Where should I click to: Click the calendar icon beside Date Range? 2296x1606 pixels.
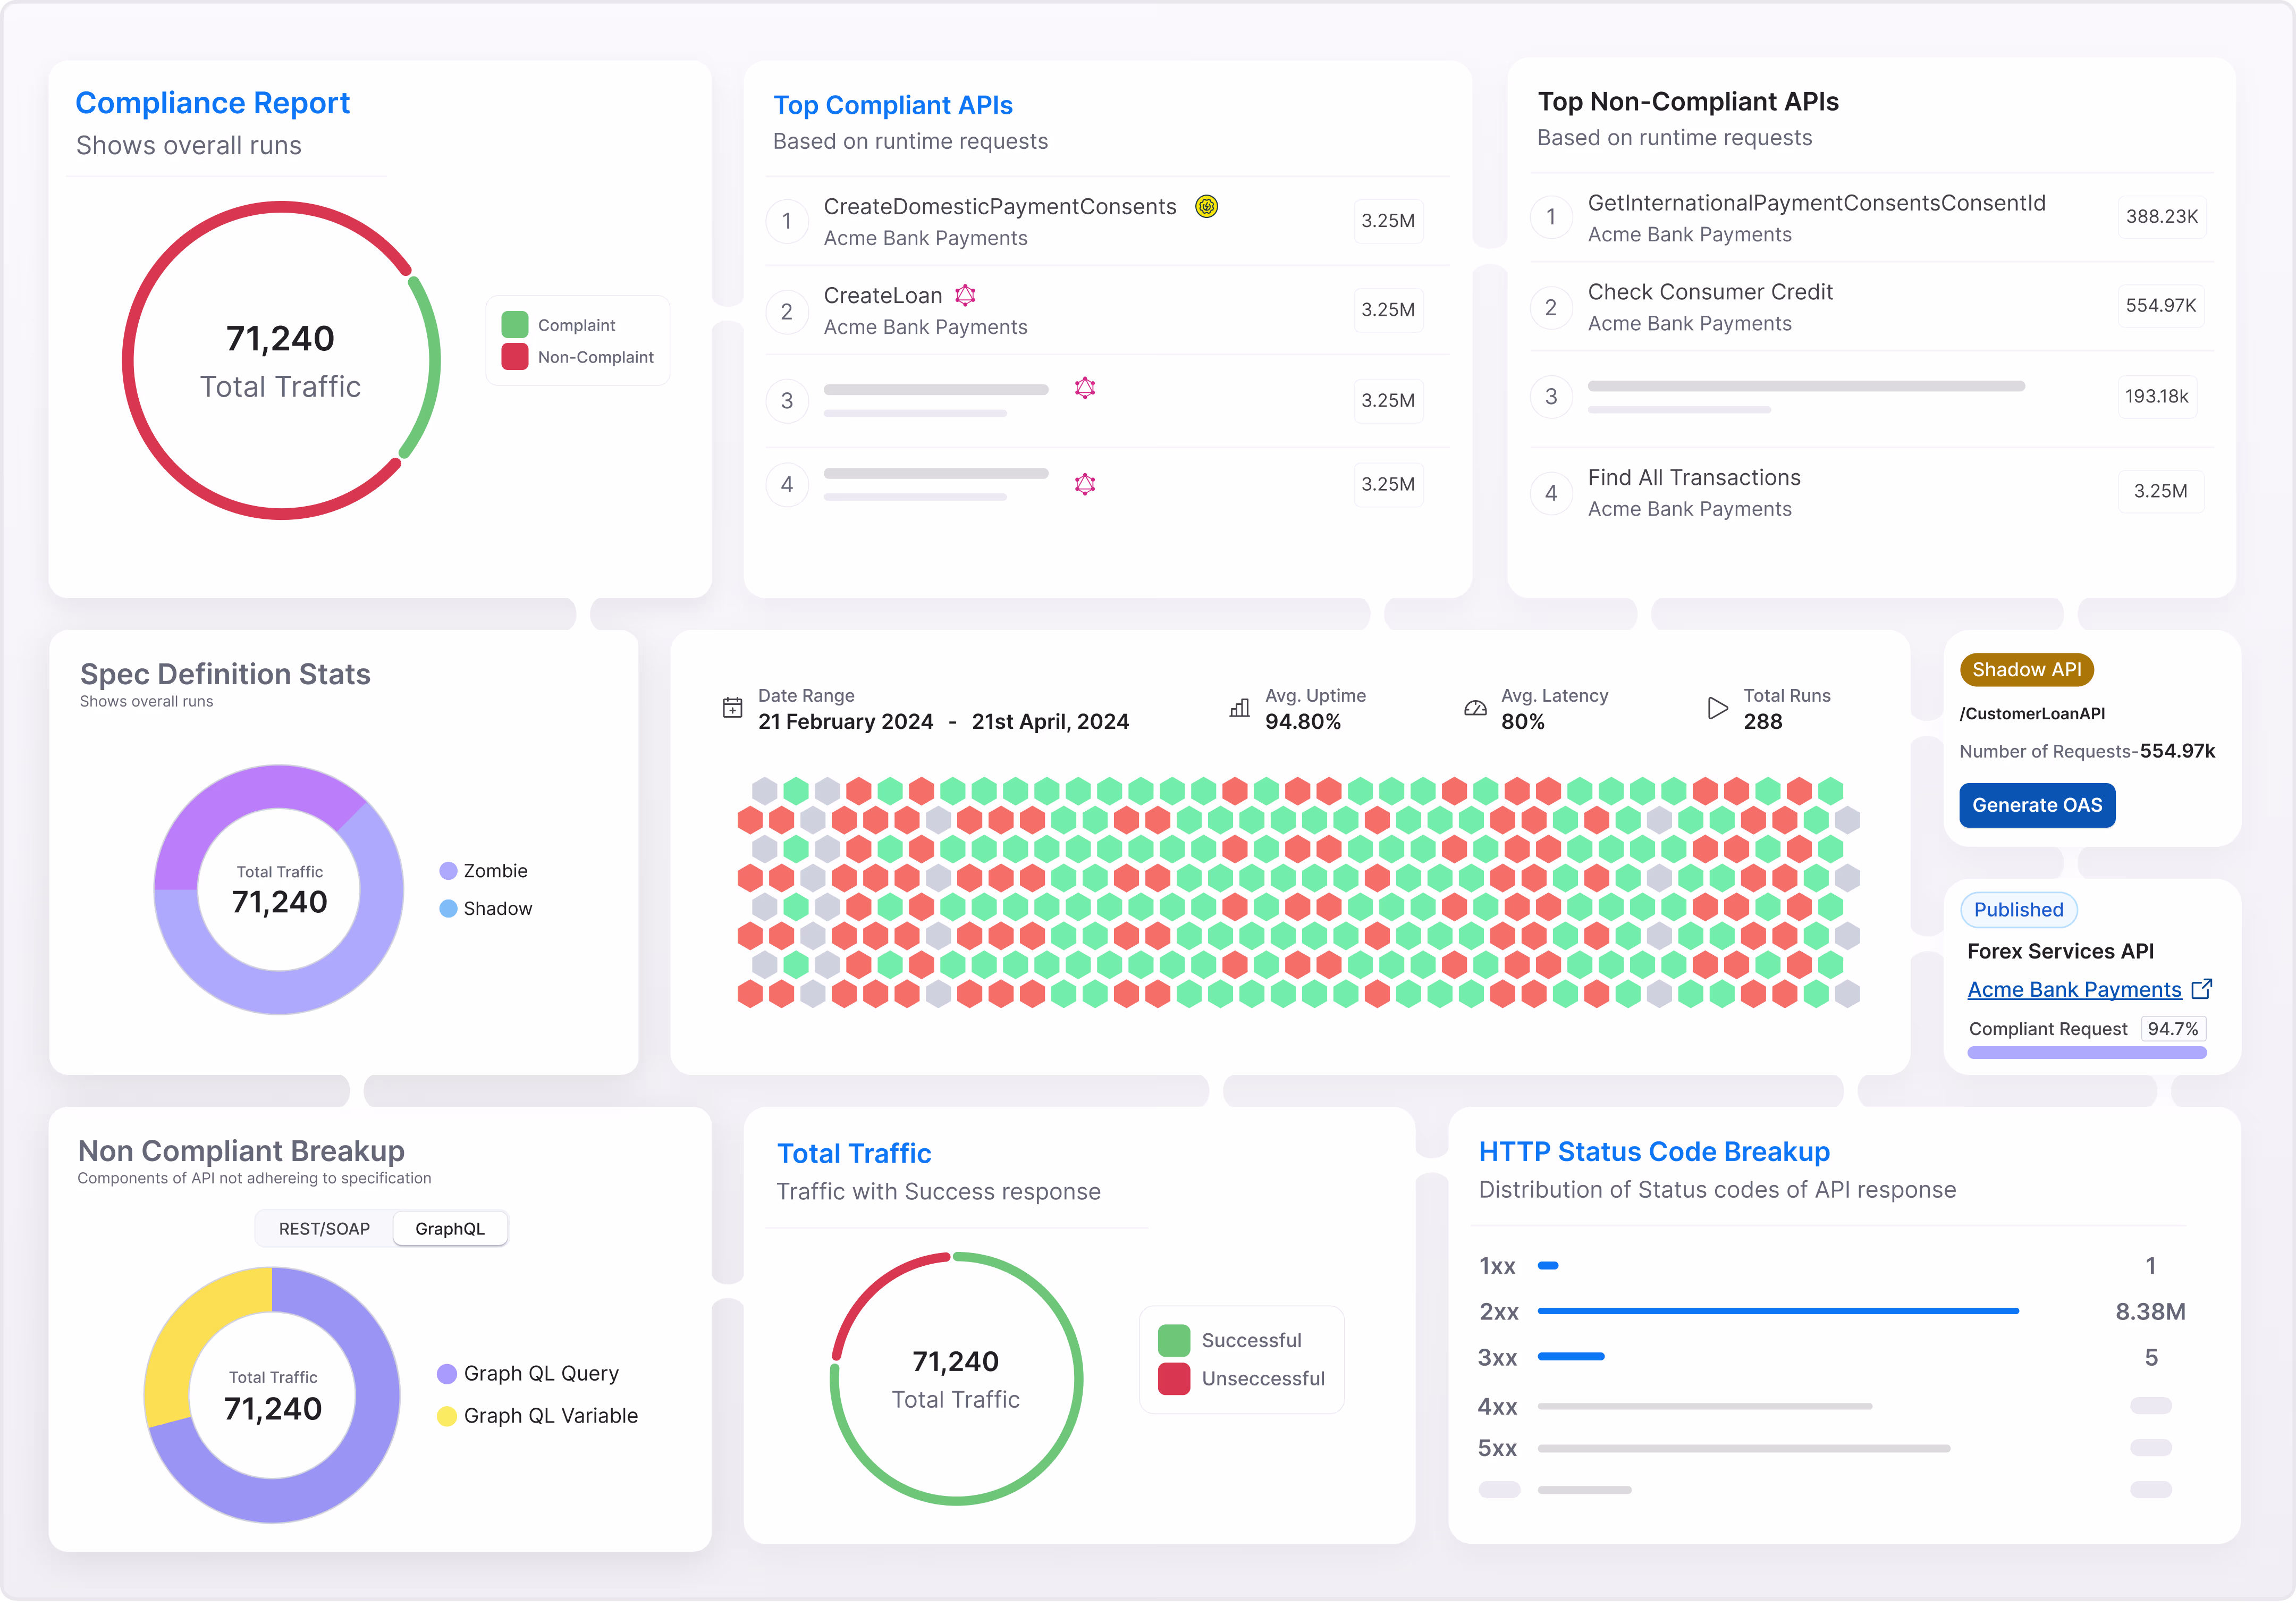pos(732,708)
